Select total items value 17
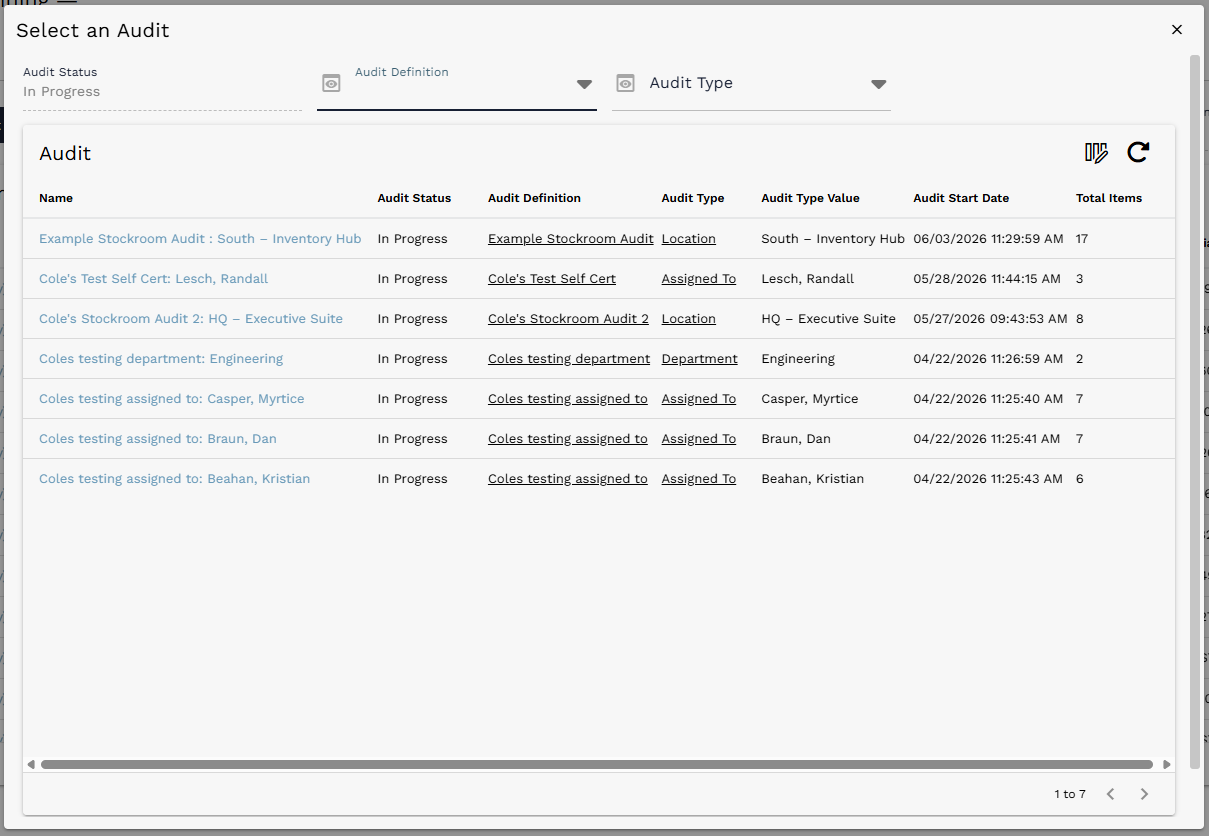 1082,239
